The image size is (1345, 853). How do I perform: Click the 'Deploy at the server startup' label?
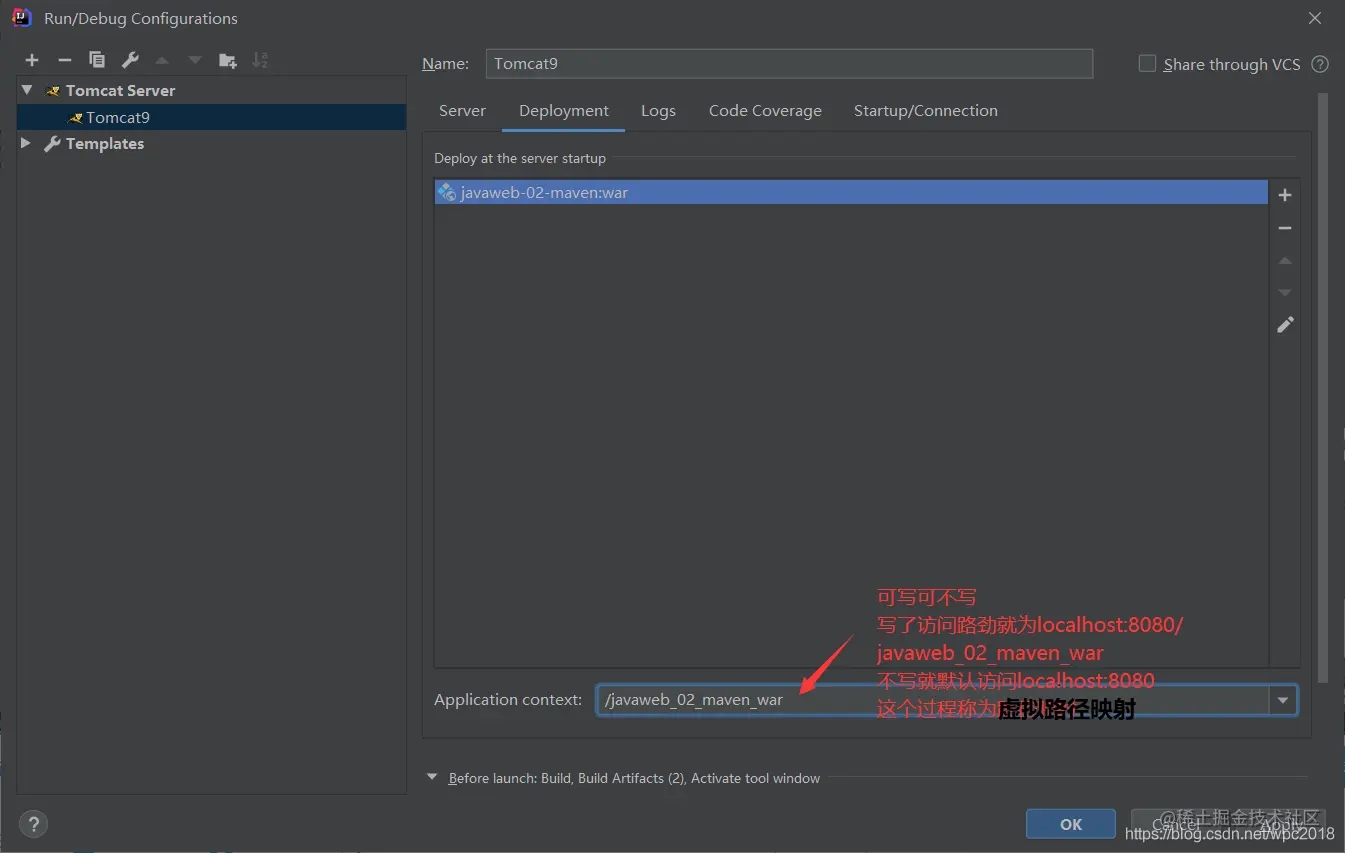coord(520,158)
